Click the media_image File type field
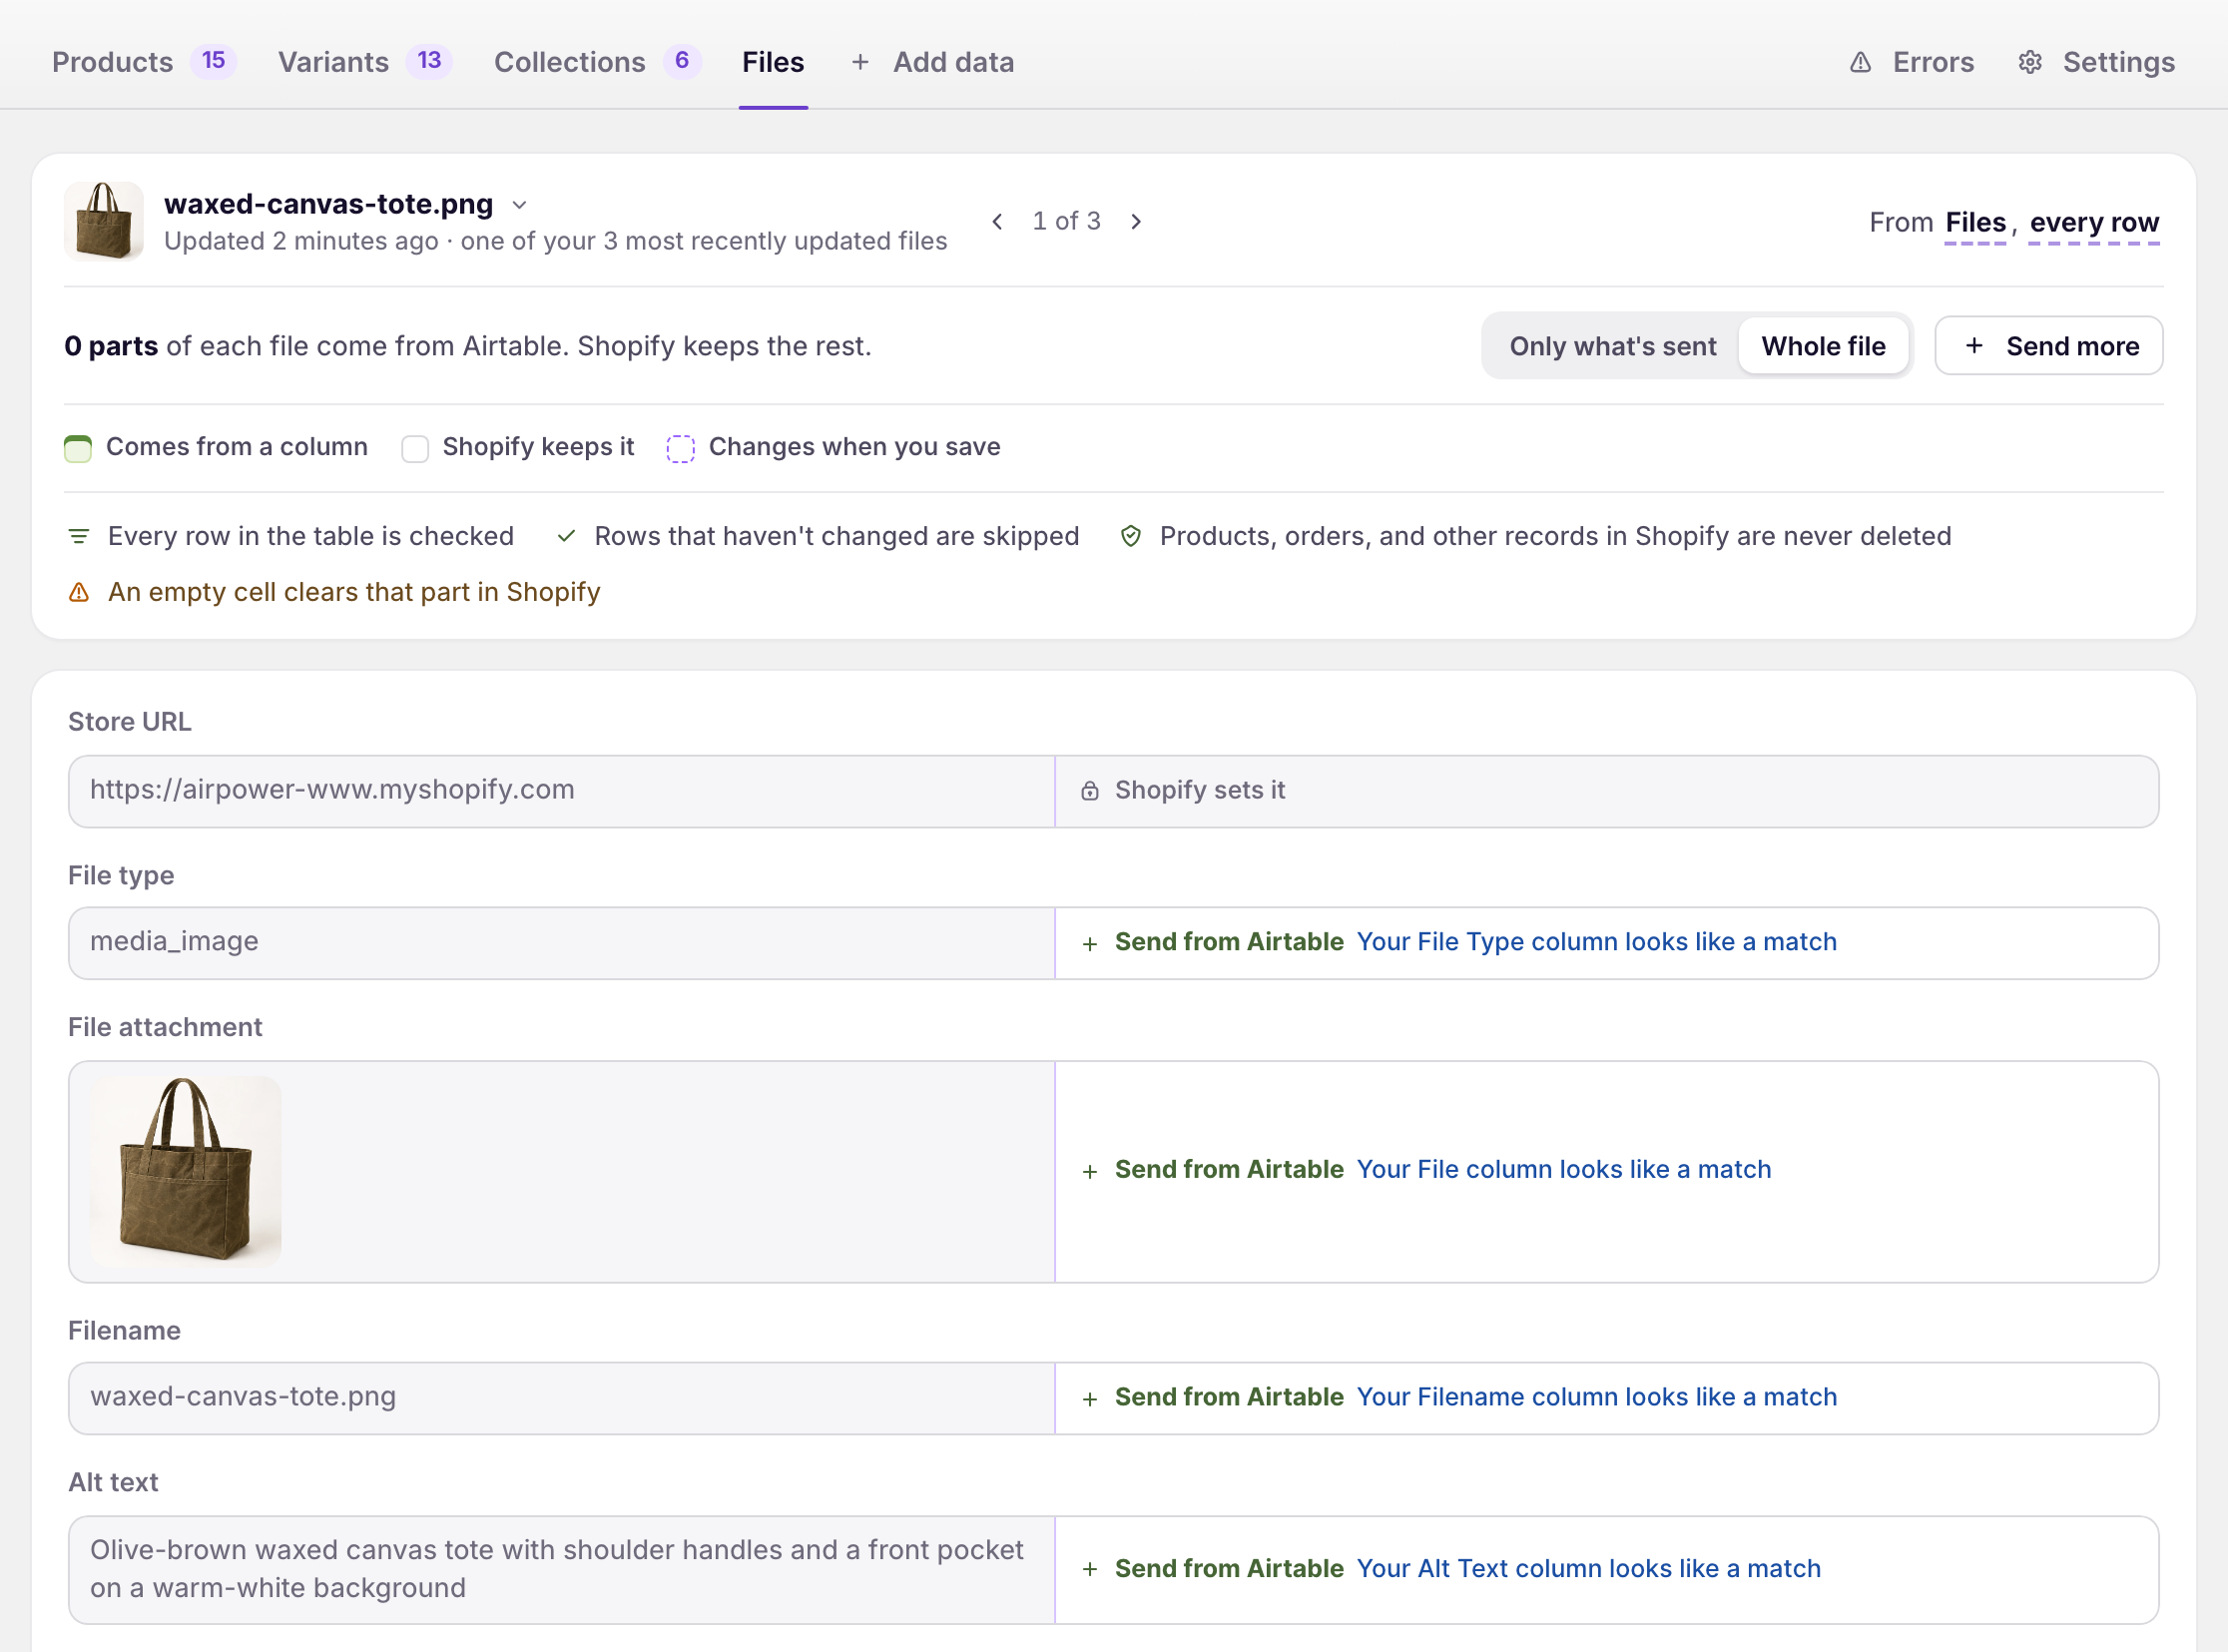 [x=562, y=943]
